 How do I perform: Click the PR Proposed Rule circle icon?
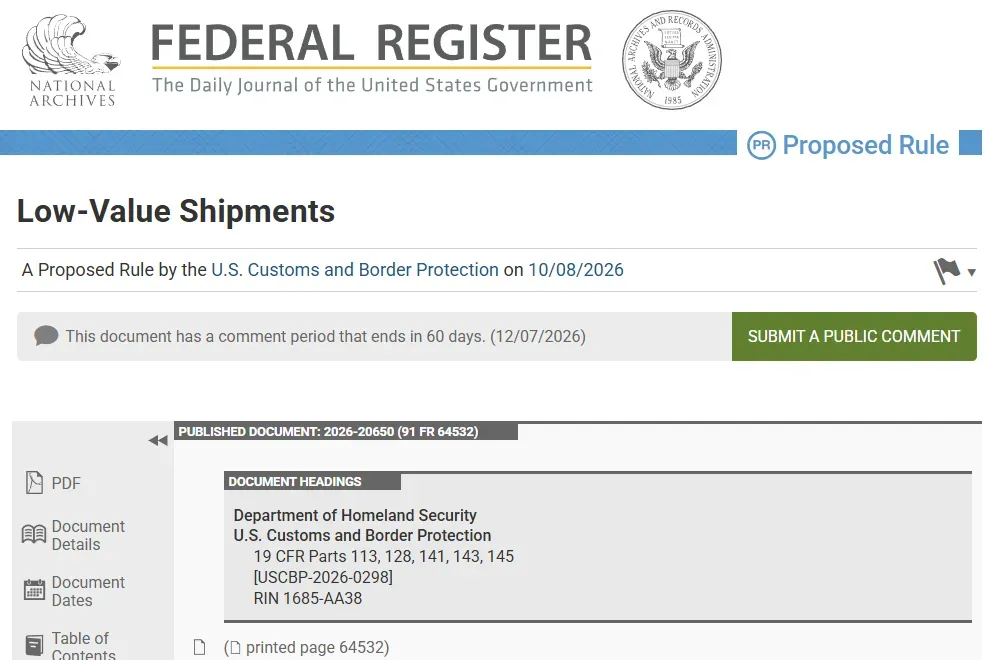[x=761, y=145]
